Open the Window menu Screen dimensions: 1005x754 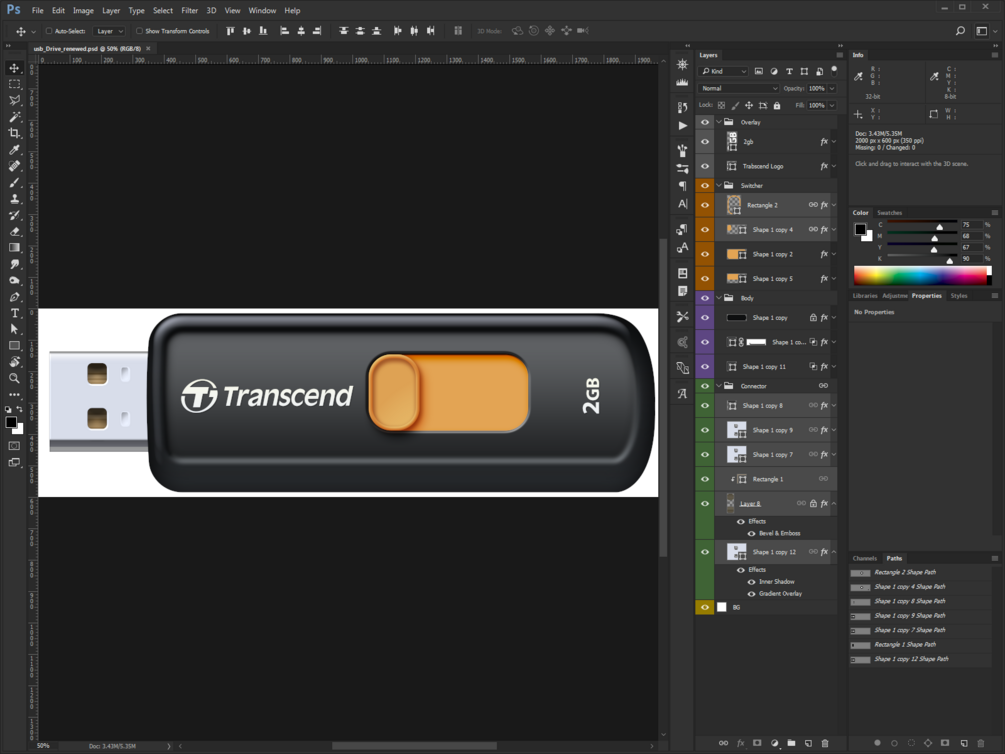(262, 10)
